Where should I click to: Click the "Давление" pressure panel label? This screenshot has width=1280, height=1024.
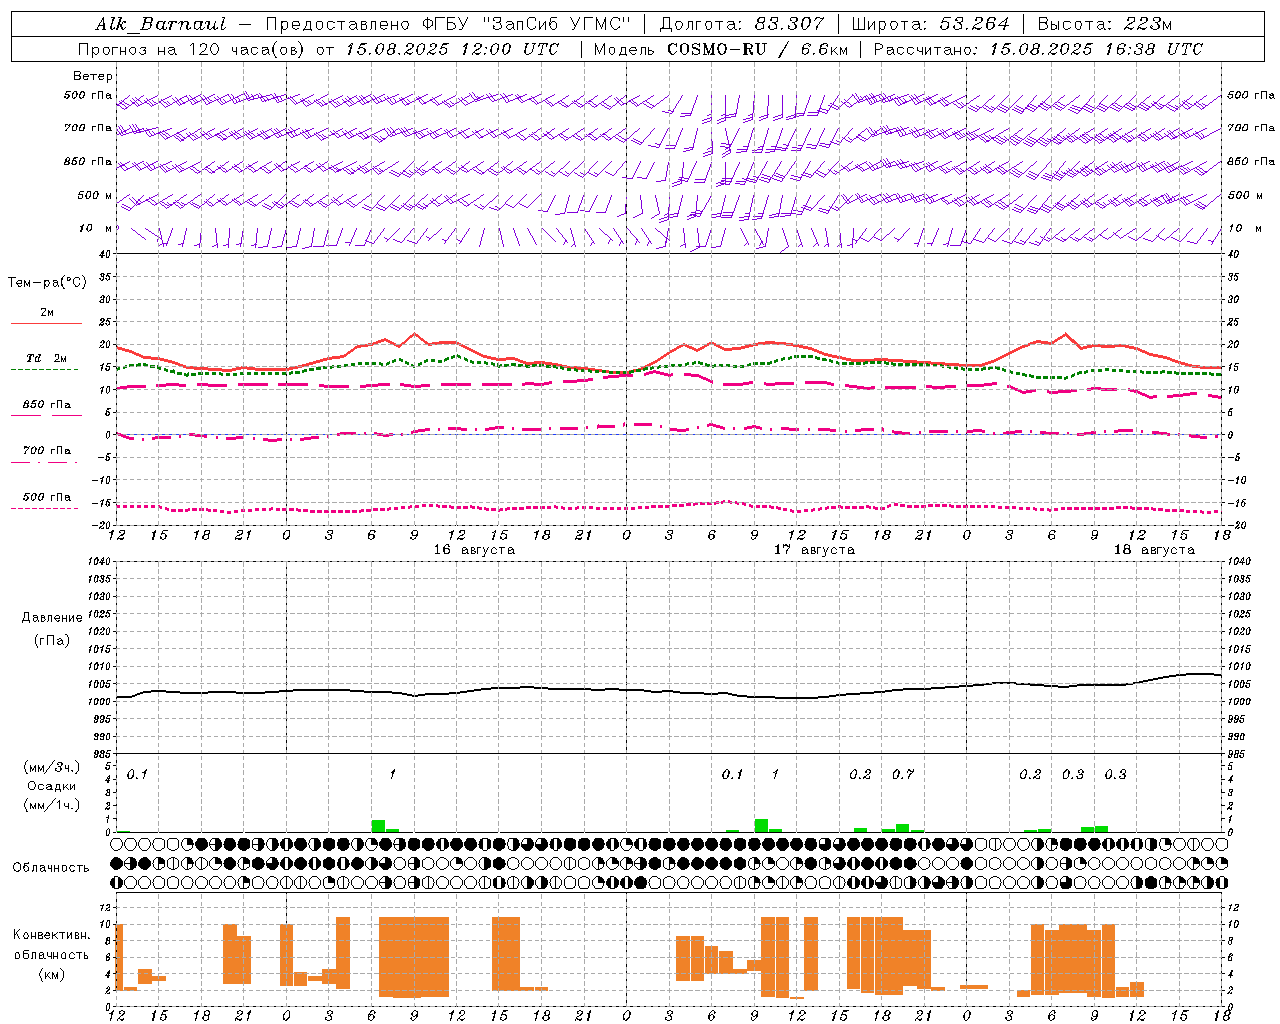pyautogui.click(x=52, y=618)
